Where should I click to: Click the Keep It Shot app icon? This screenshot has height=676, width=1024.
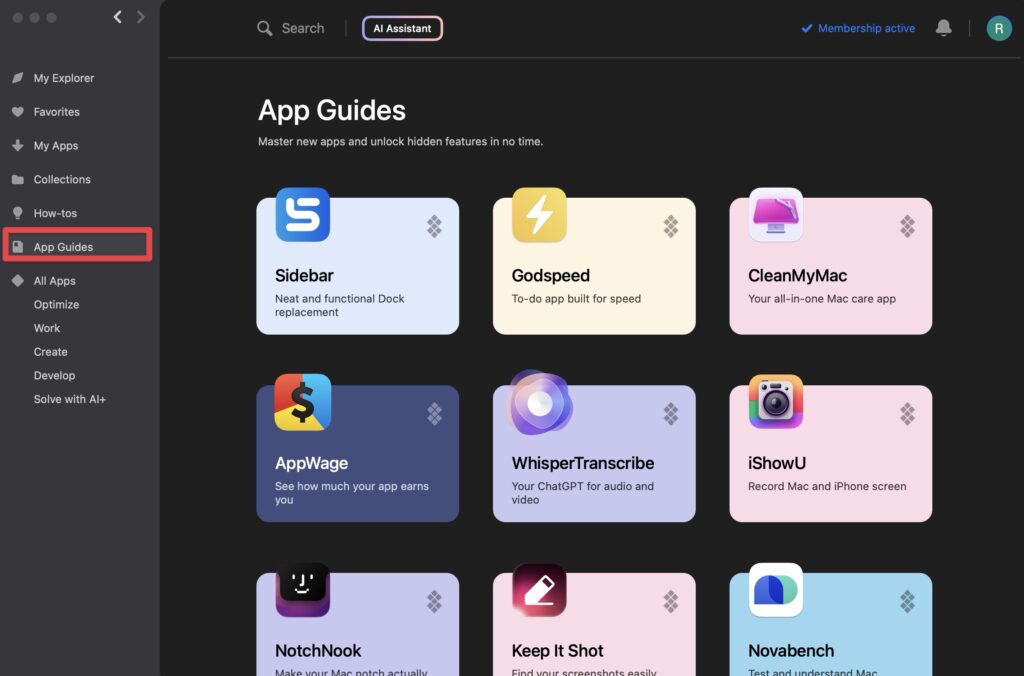[x=539, y=590]
